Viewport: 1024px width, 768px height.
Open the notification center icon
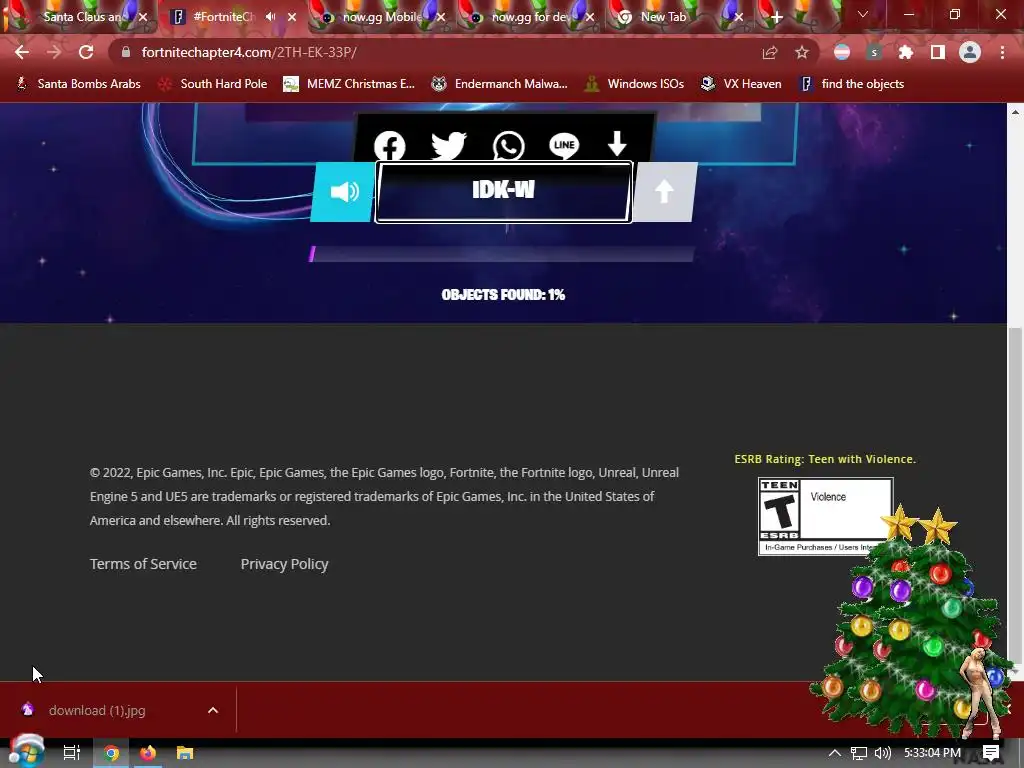(x=991, y=753)
